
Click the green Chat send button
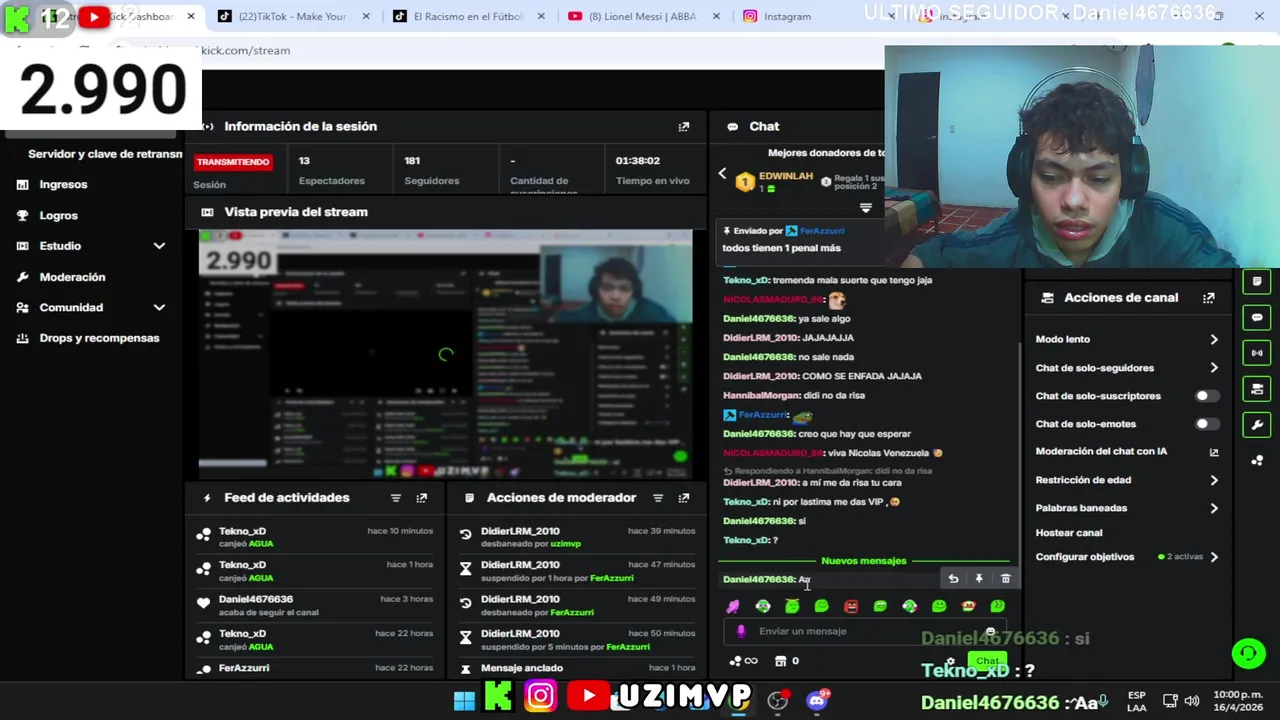pyautogui.click(x=987, y=661)
